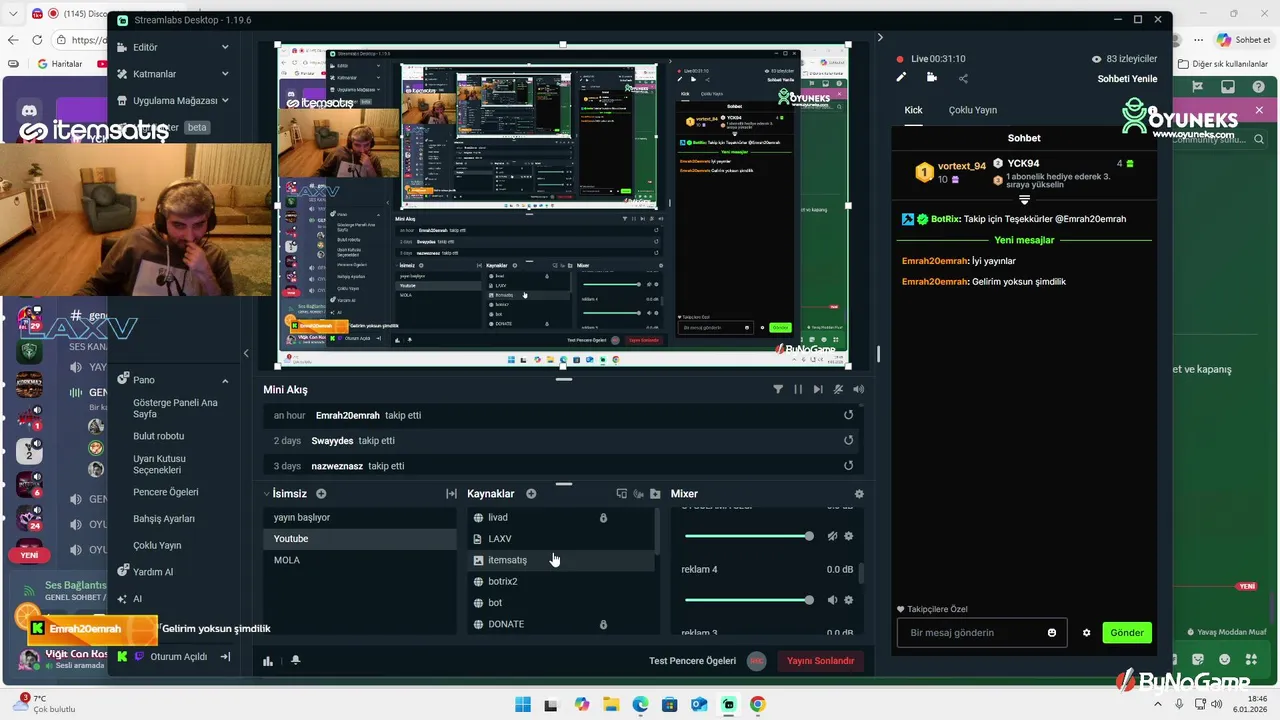This screenshot has height=720, width=1280.
Task: Click Test Pencere Öğeleri button
Action: pyautogui.click(x=692, y=661)
